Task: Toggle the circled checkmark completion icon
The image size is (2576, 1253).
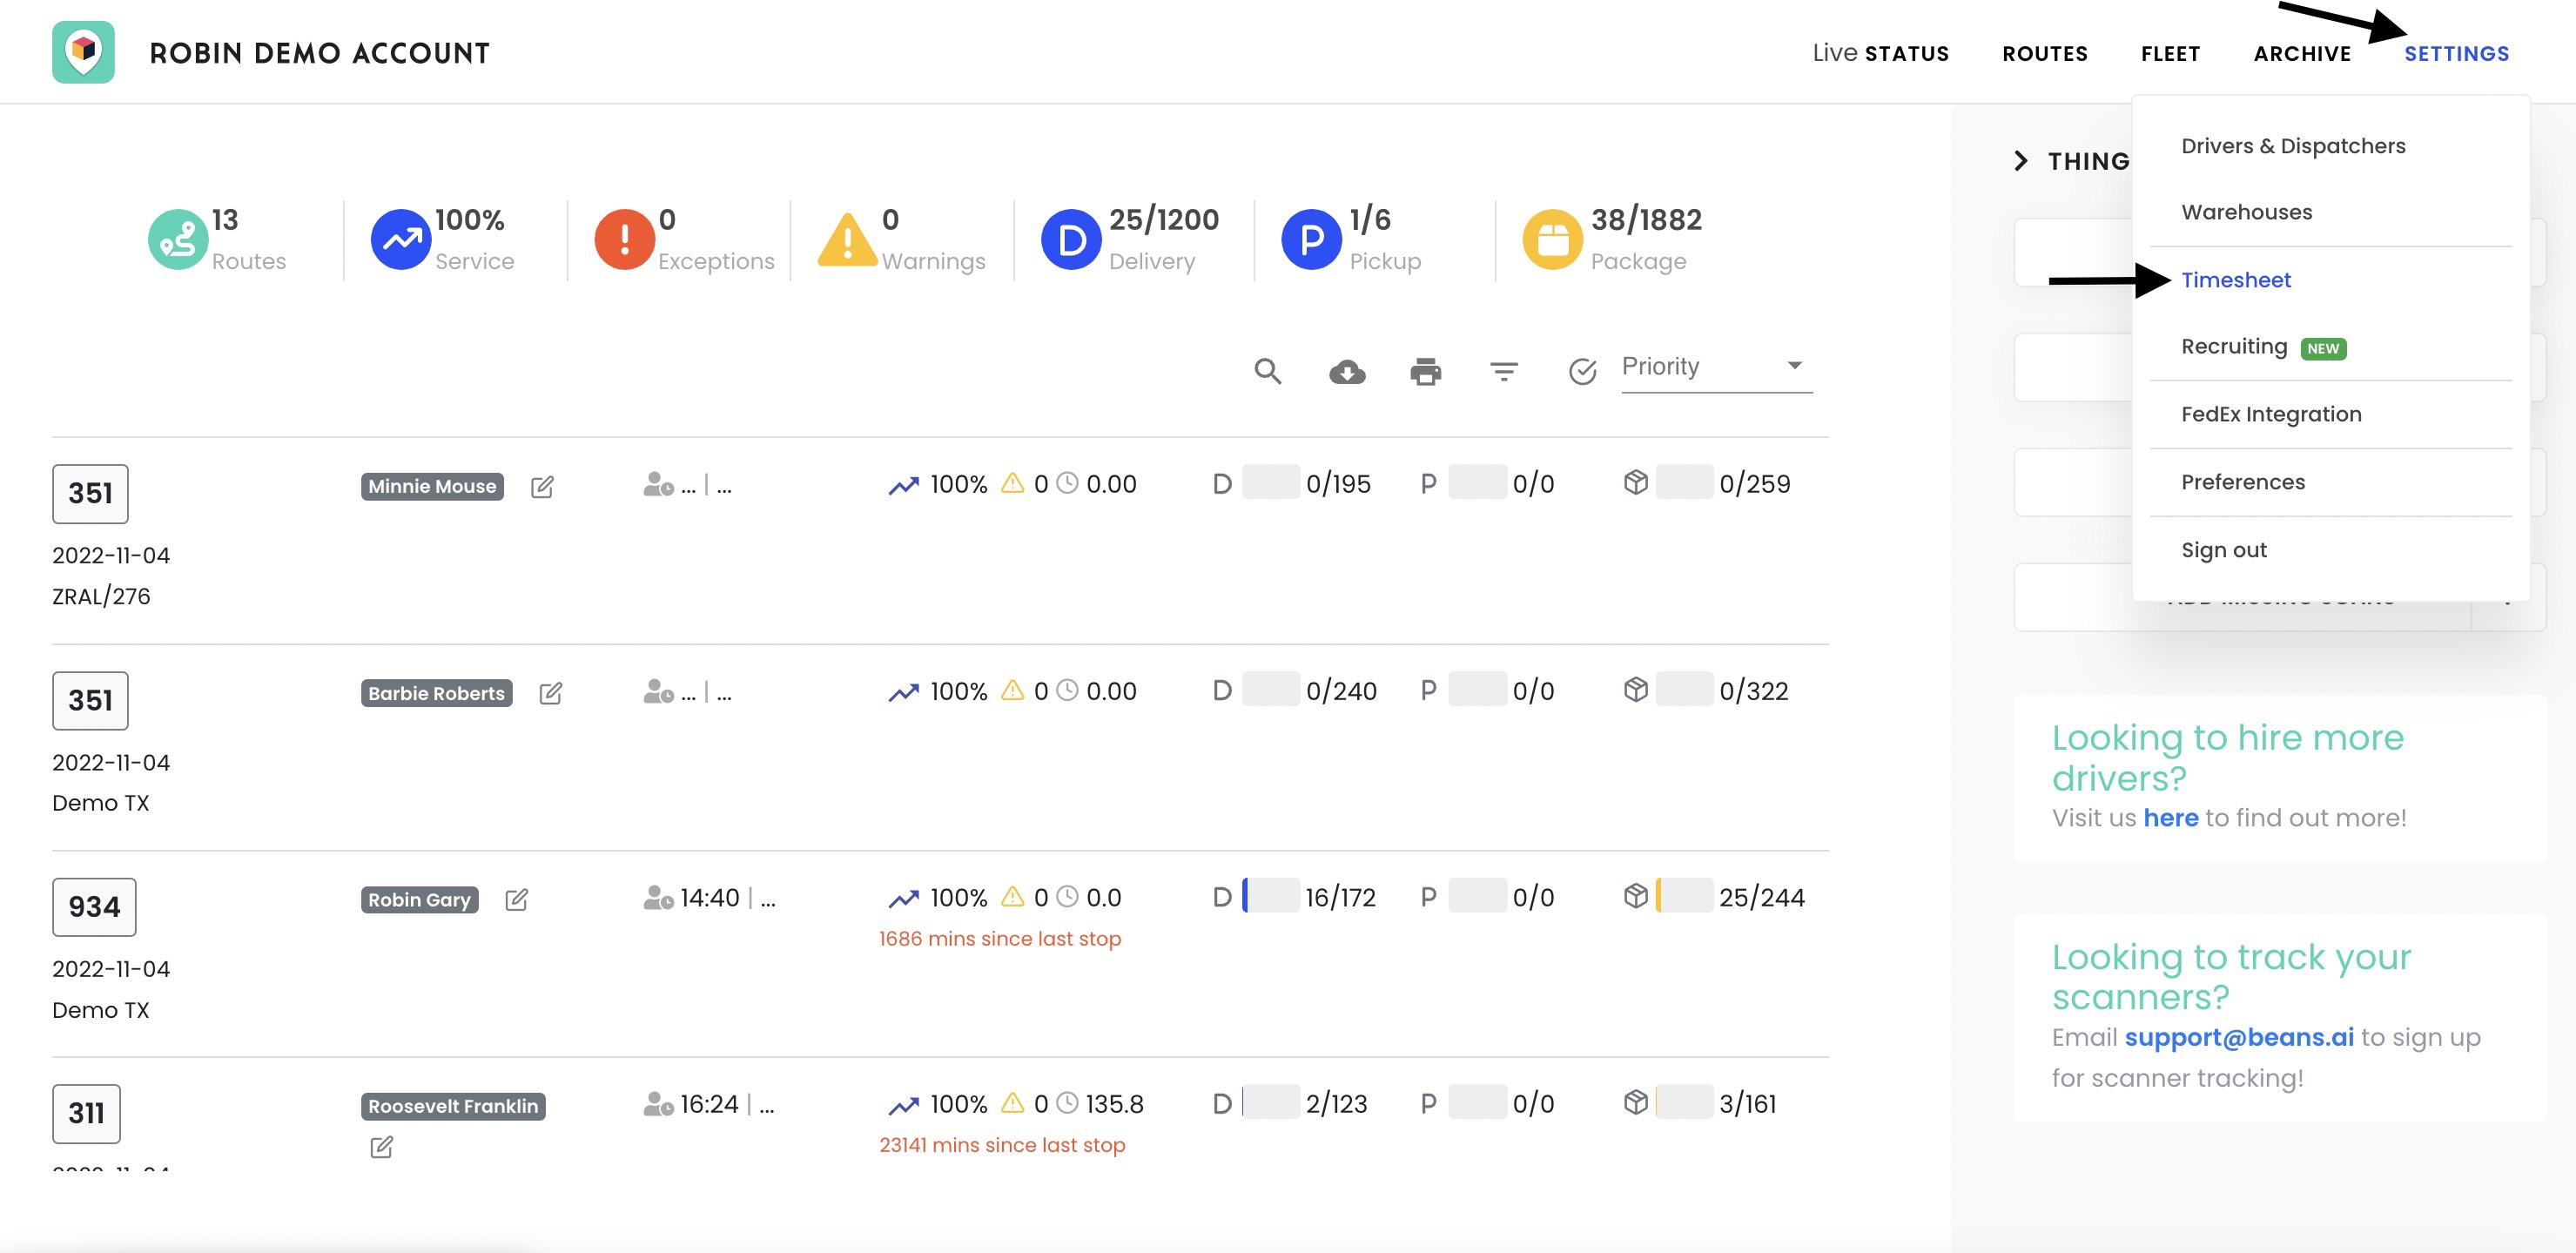Action: coord(1582,372)
